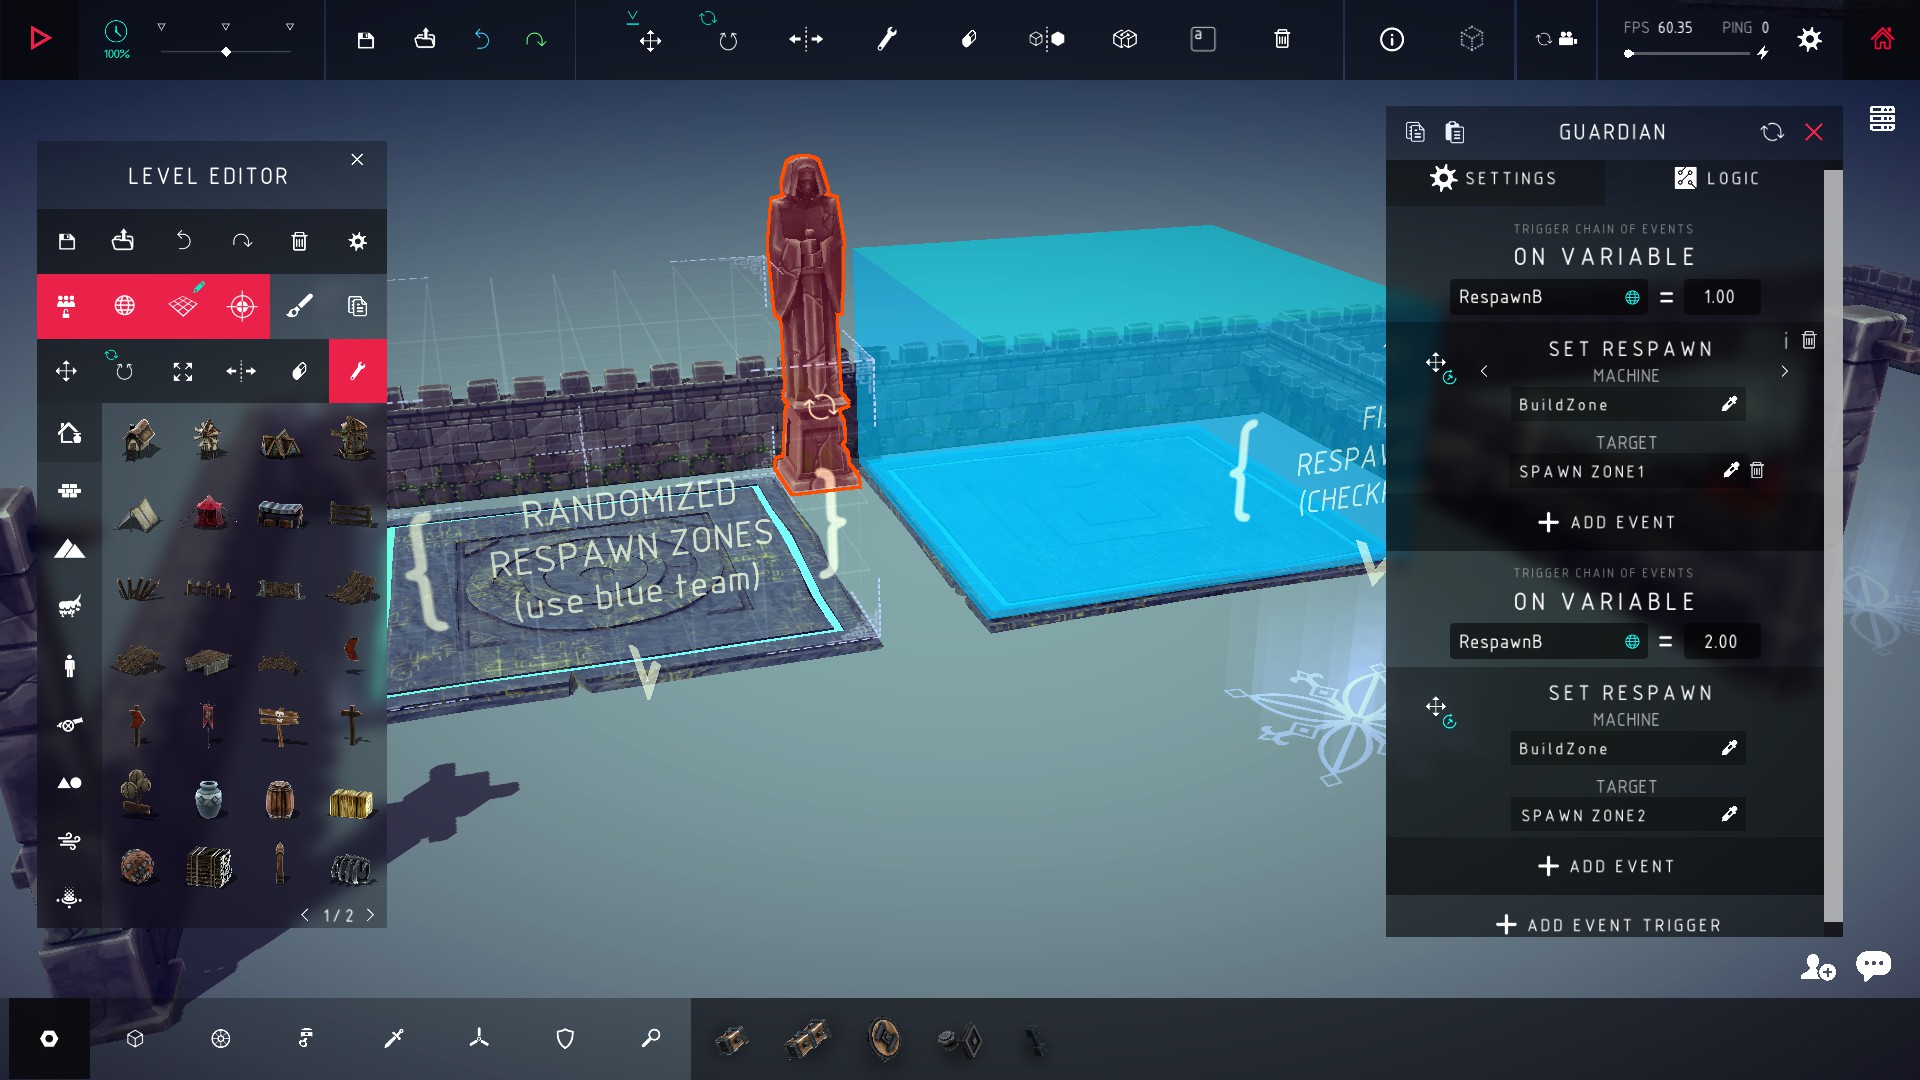Image resolution: width=1920 pixels, height=1080 pixels.
Task: Click the home icon at top right
Action: [x=1882, y=39]
